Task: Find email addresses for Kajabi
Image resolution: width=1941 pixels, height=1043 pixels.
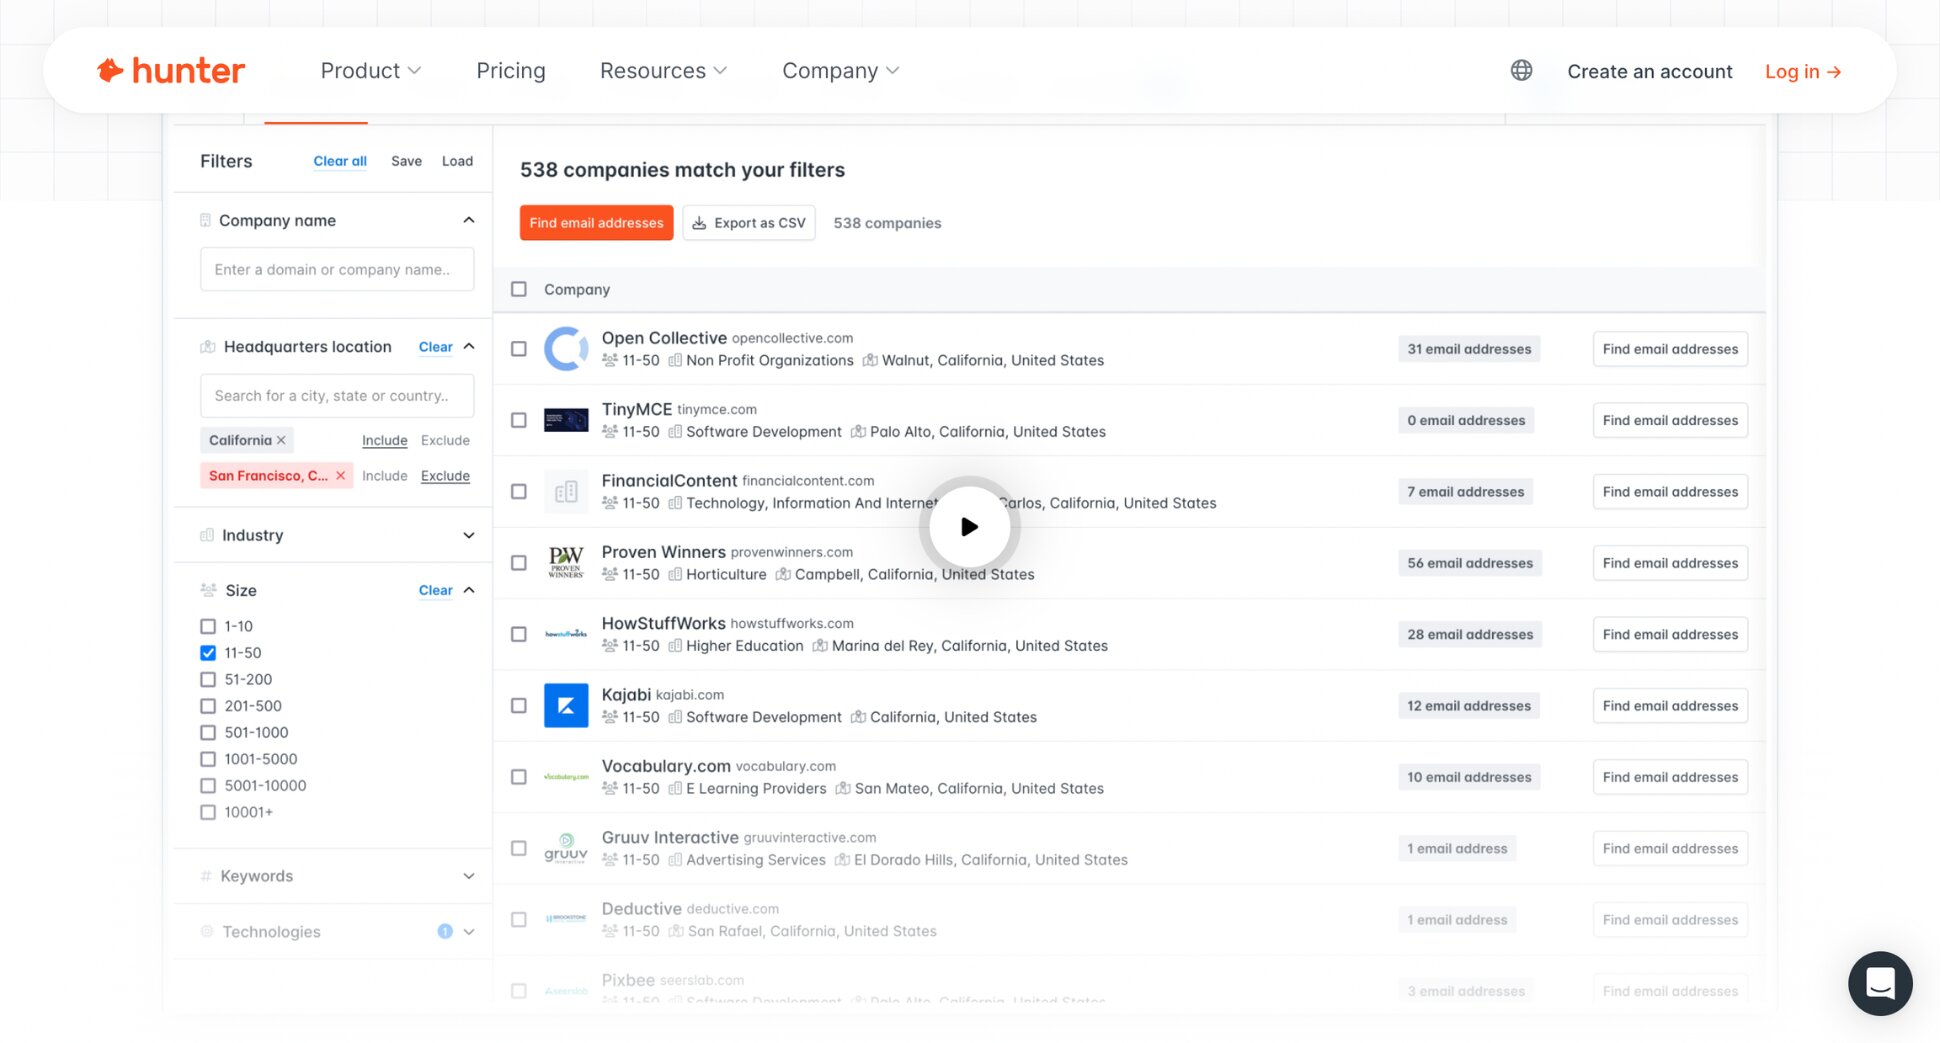Action: [x=1670, y=705]
